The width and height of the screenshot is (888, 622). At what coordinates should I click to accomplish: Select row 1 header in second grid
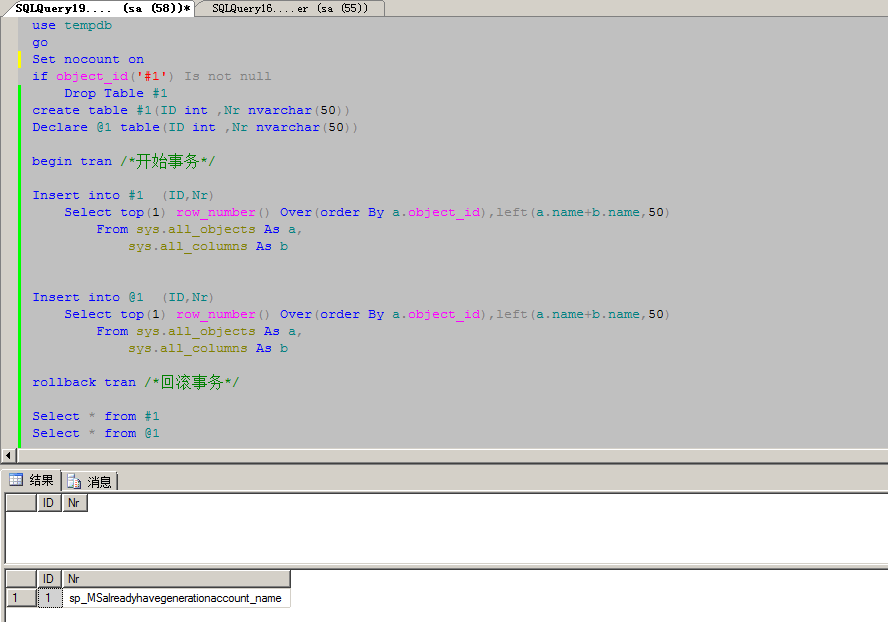pyautogui.click(x=20, y=598)
